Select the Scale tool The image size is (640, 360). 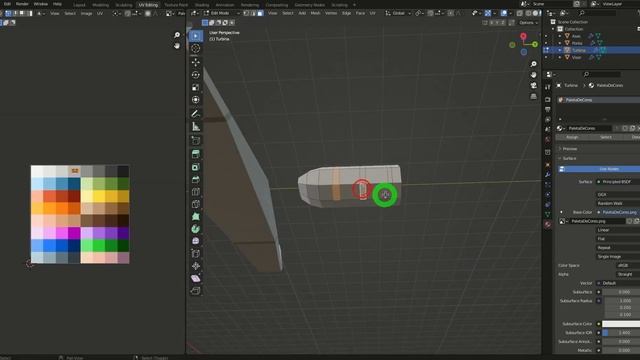click(x=196, y=87)
